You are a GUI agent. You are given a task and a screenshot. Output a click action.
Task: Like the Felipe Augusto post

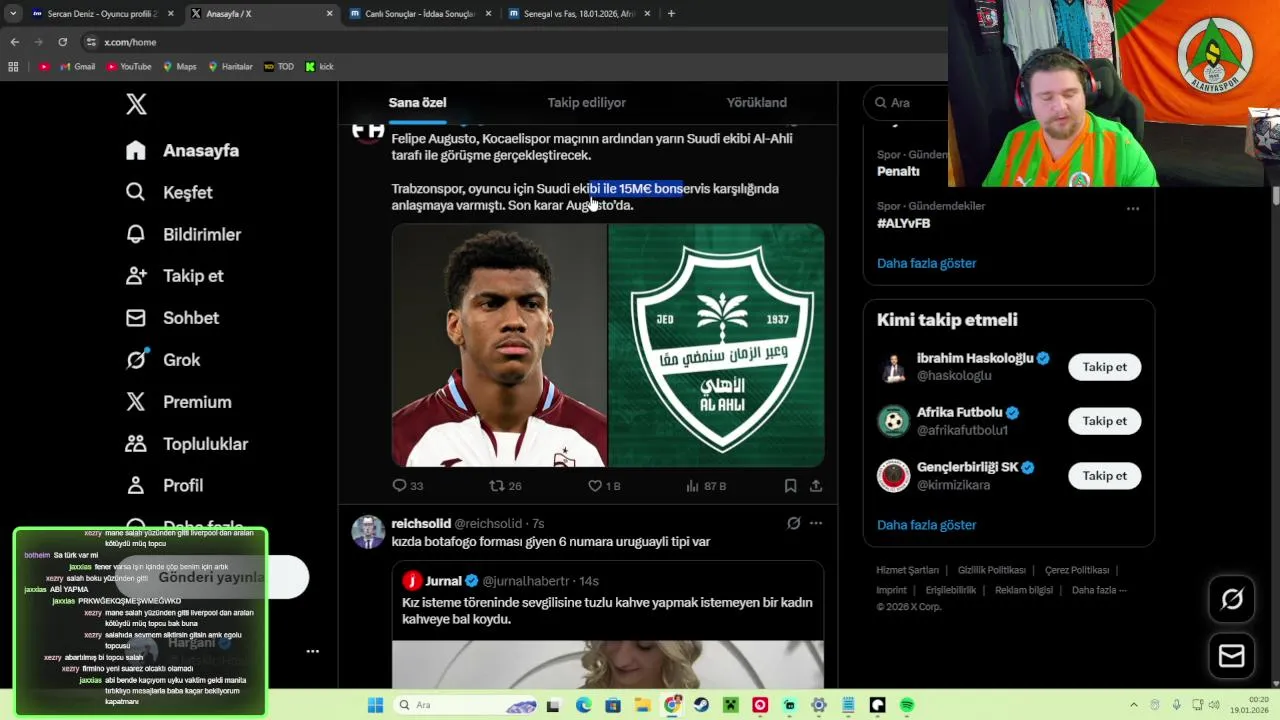(x=604, y=486)
